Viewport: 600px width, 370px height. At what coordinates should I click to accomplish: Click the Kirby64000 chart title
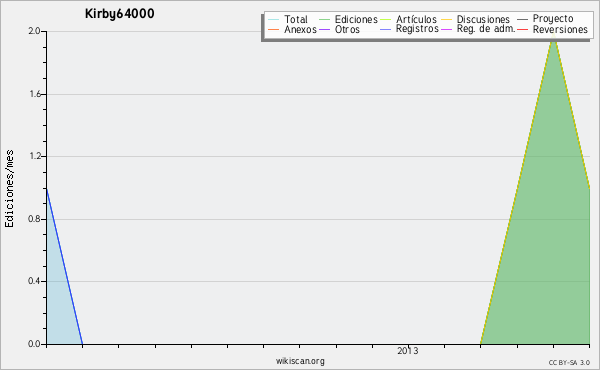pyautogui.click(x=119, y=13)
